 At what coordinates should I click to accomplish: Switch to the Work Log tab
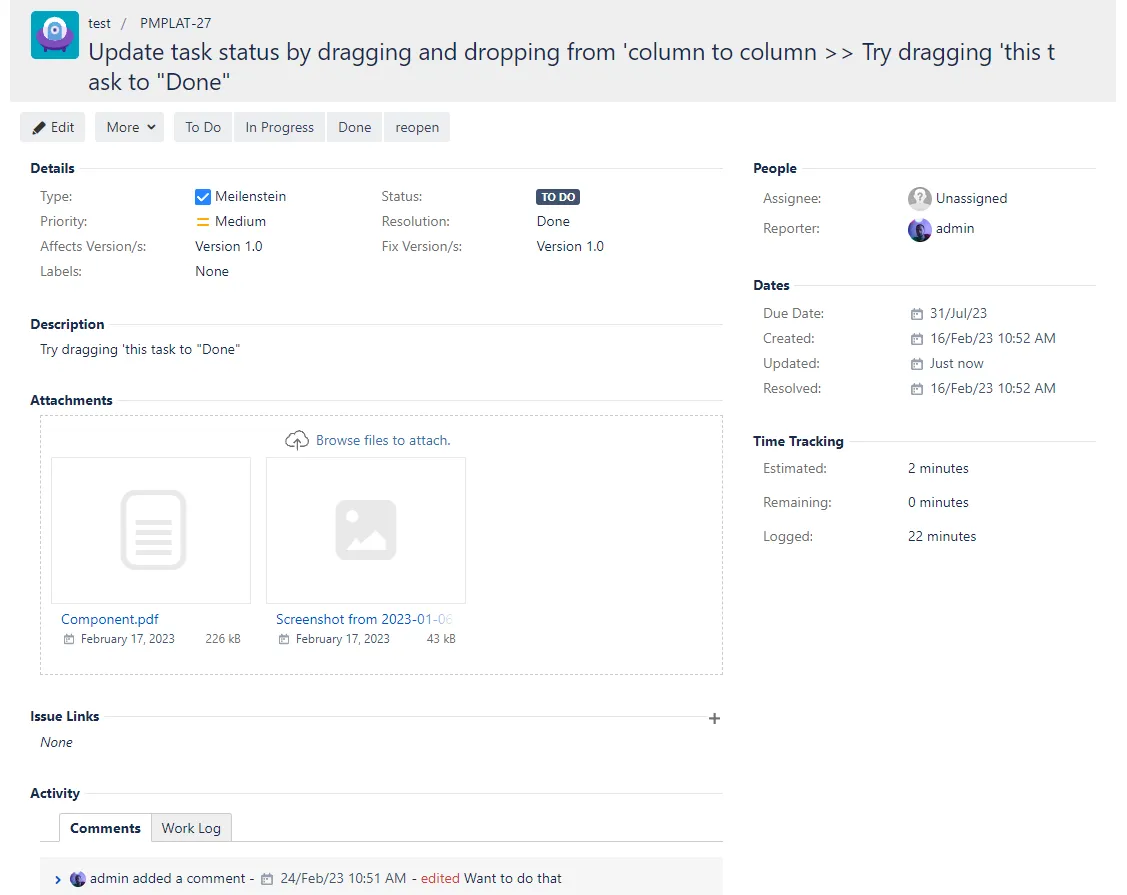191,828
